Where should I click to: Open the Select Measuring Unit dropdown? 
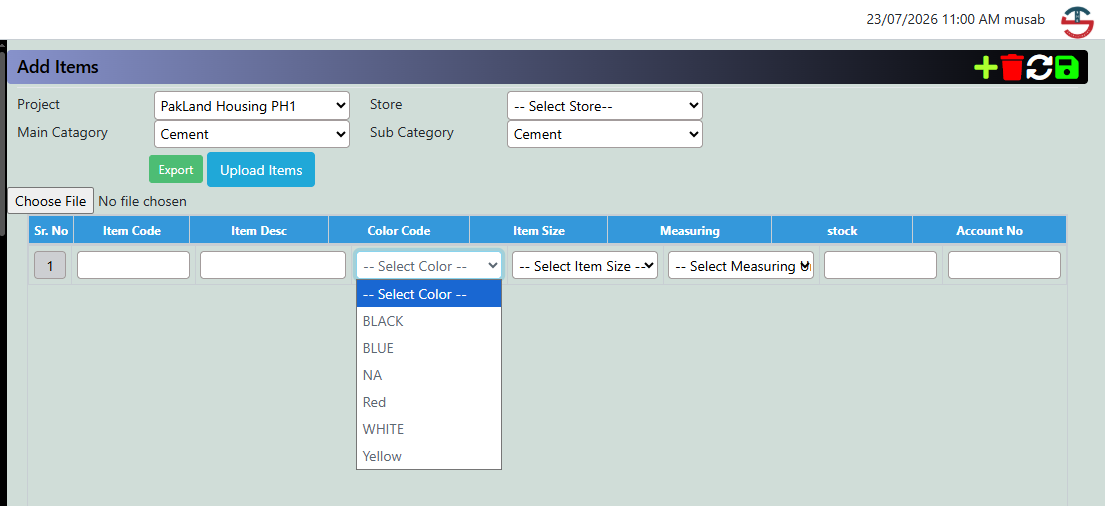(741, 266)
